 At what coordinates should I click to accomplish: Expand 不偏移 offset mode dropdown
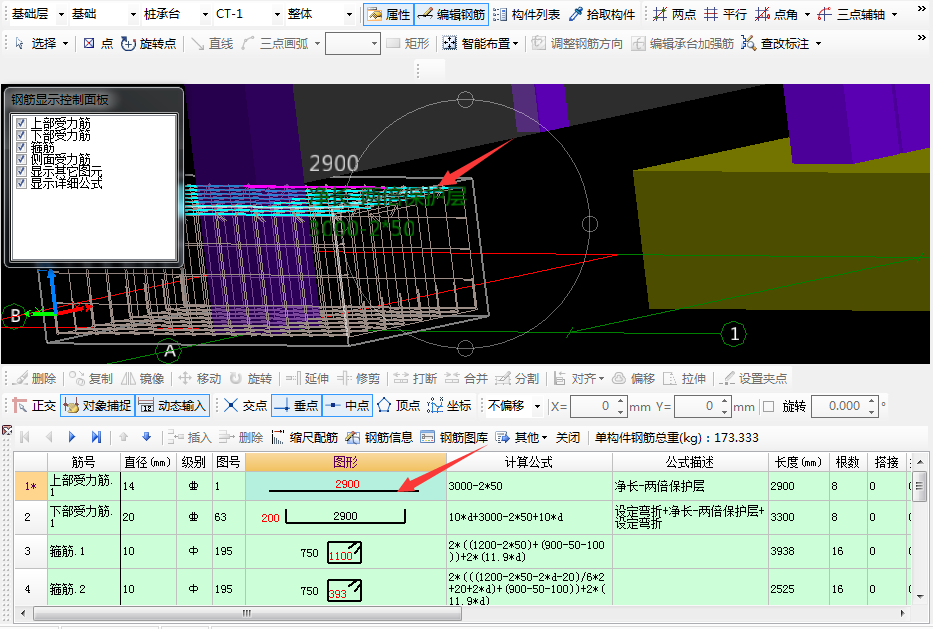pyautogui.click(x=537, y=406)
